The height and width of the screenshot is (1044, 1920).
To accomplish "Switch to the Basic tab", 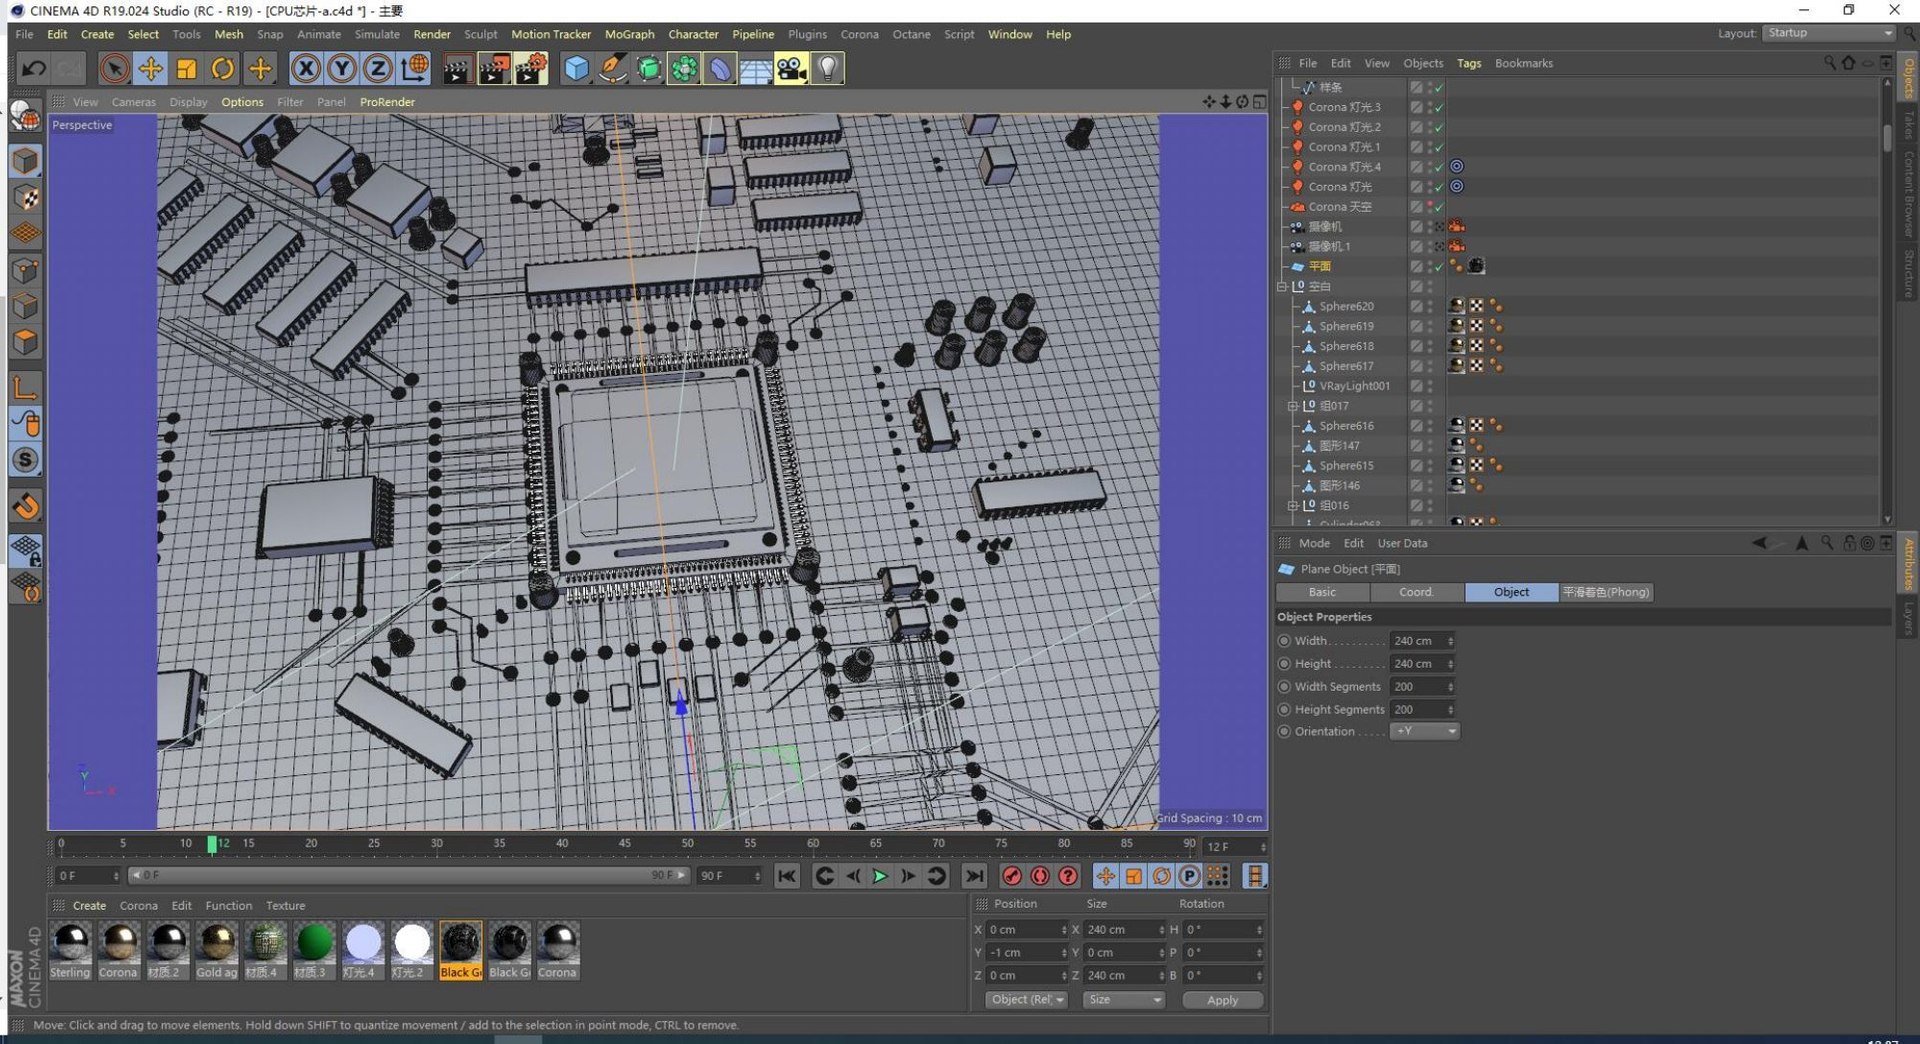I will pos(1322,592).
